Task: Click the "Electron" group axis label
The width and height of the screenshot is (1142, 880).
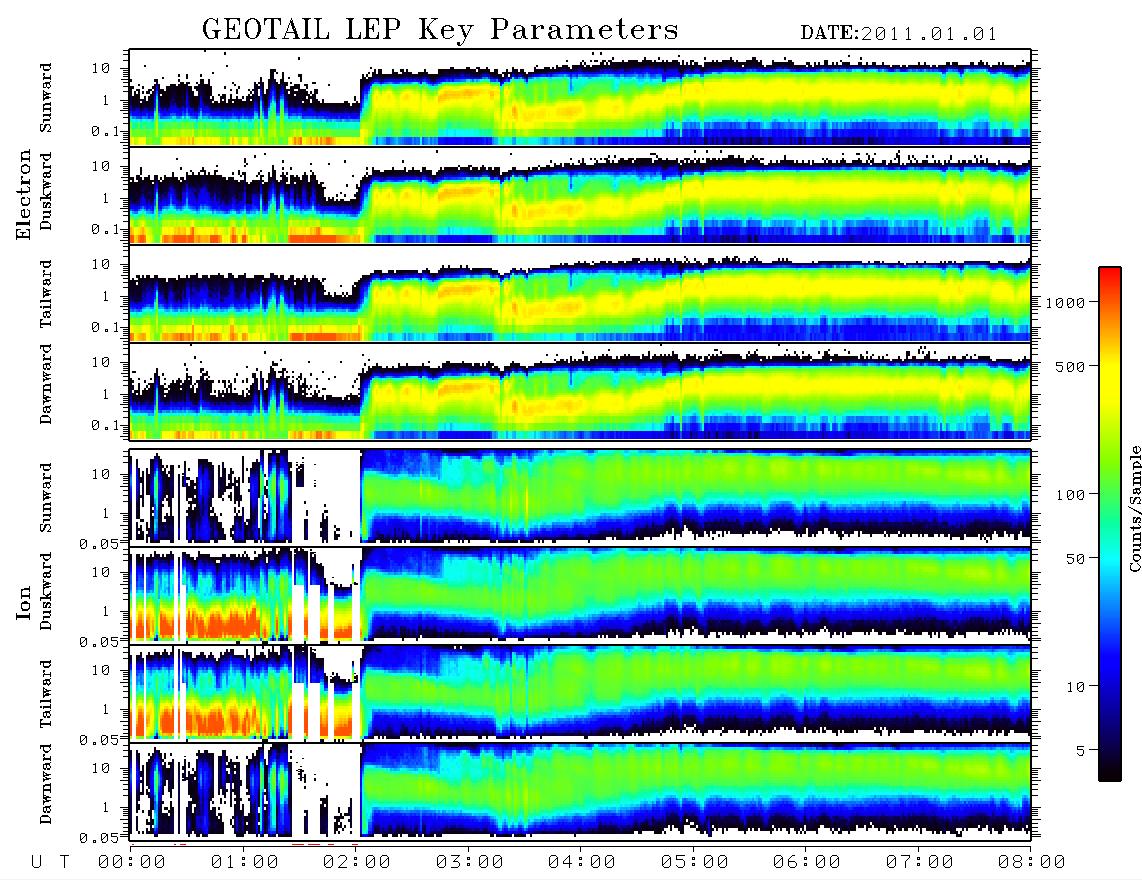Action: pos(24,194)
